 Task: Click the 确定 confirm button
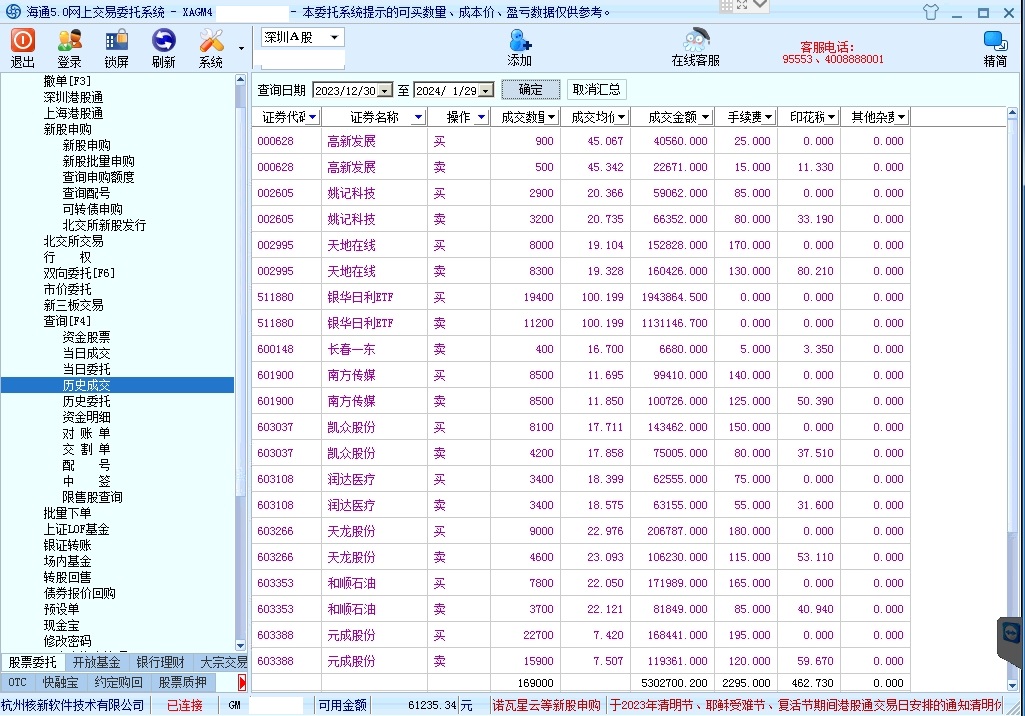click(531, 90)
